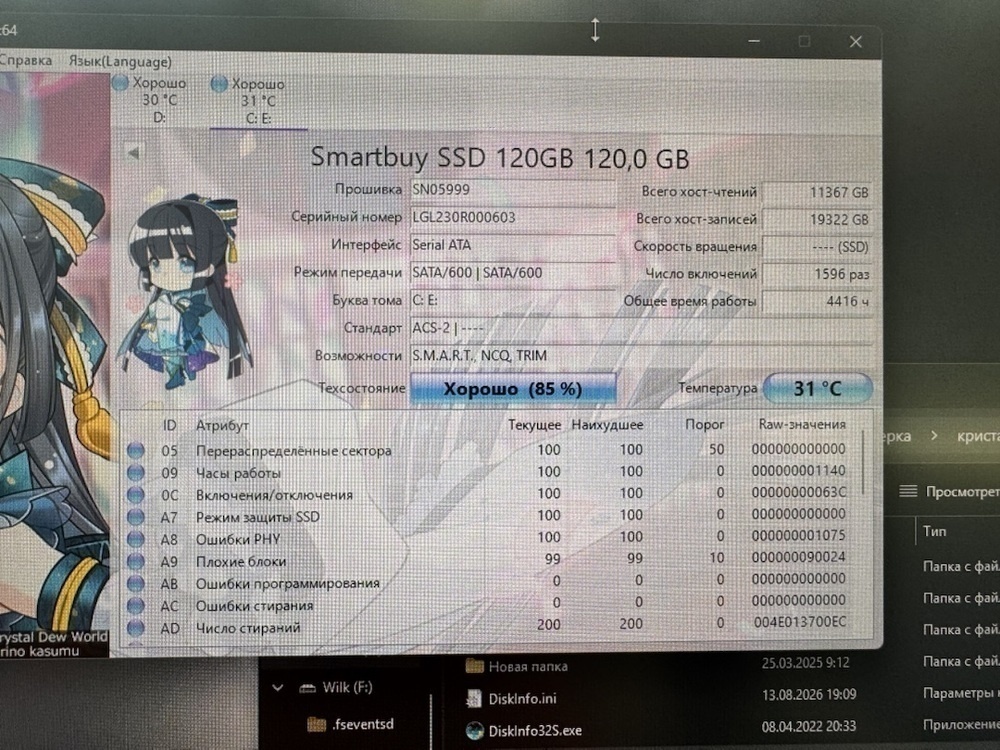Click the health orb icon above D: drive

[x=120, y=82]
